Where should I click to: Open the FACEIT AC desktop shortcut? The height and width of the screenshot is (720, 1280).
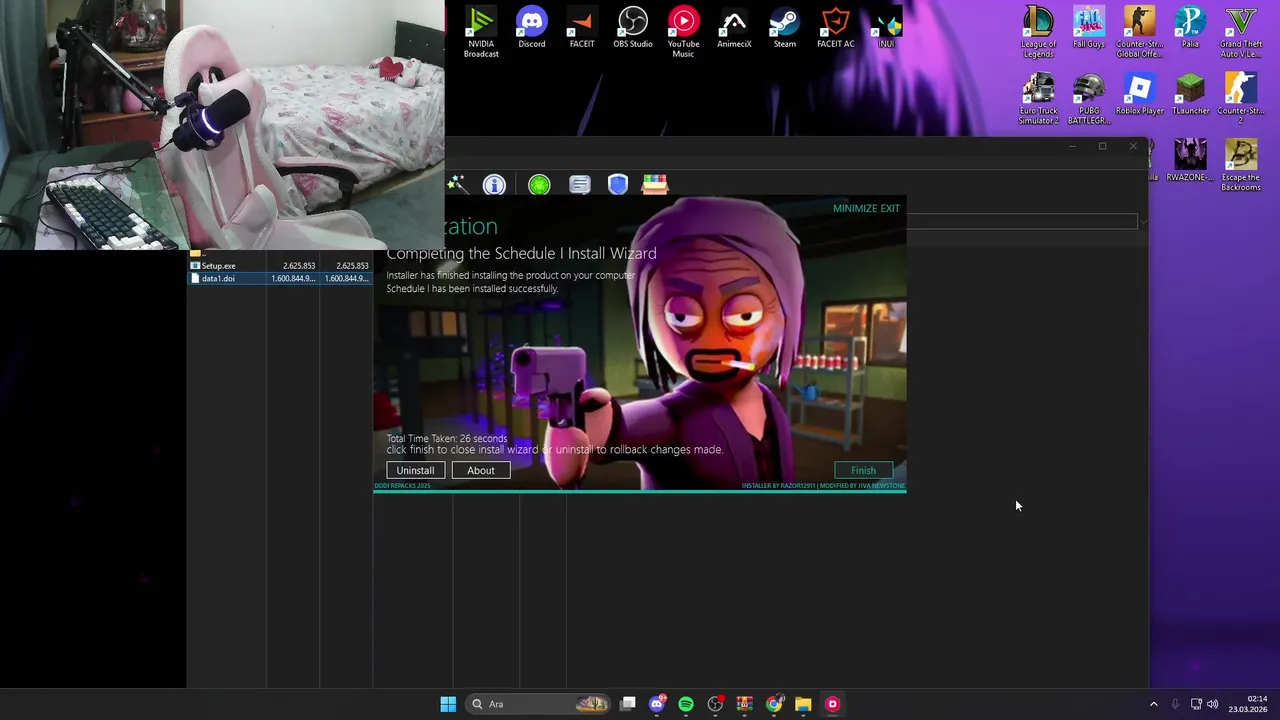(x=835, y=28)
